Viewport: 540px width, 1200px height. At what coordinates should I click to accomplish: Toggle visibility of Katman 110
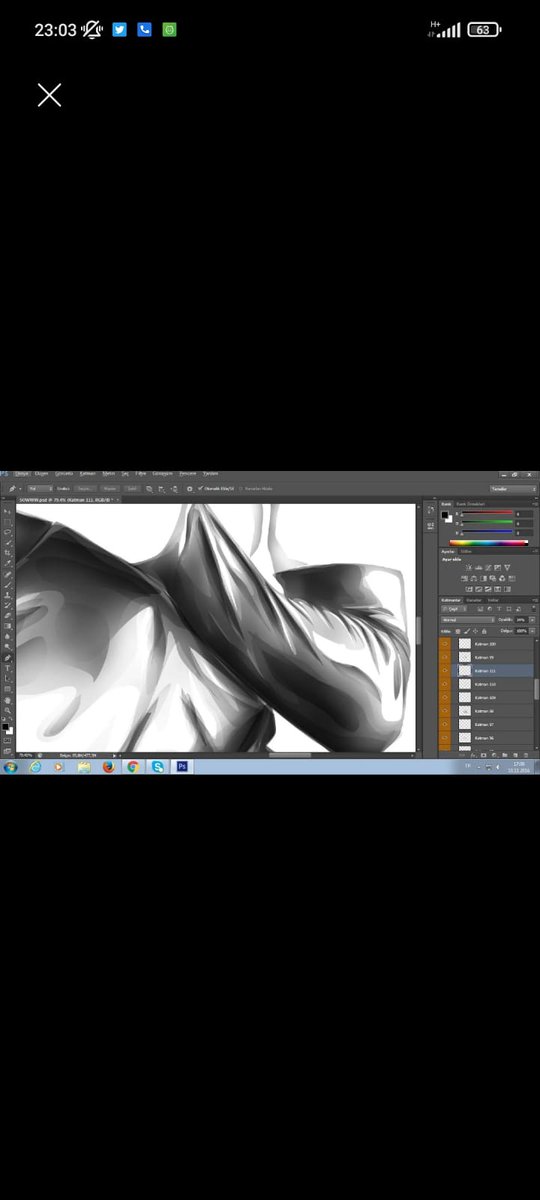tap(445, 684)
